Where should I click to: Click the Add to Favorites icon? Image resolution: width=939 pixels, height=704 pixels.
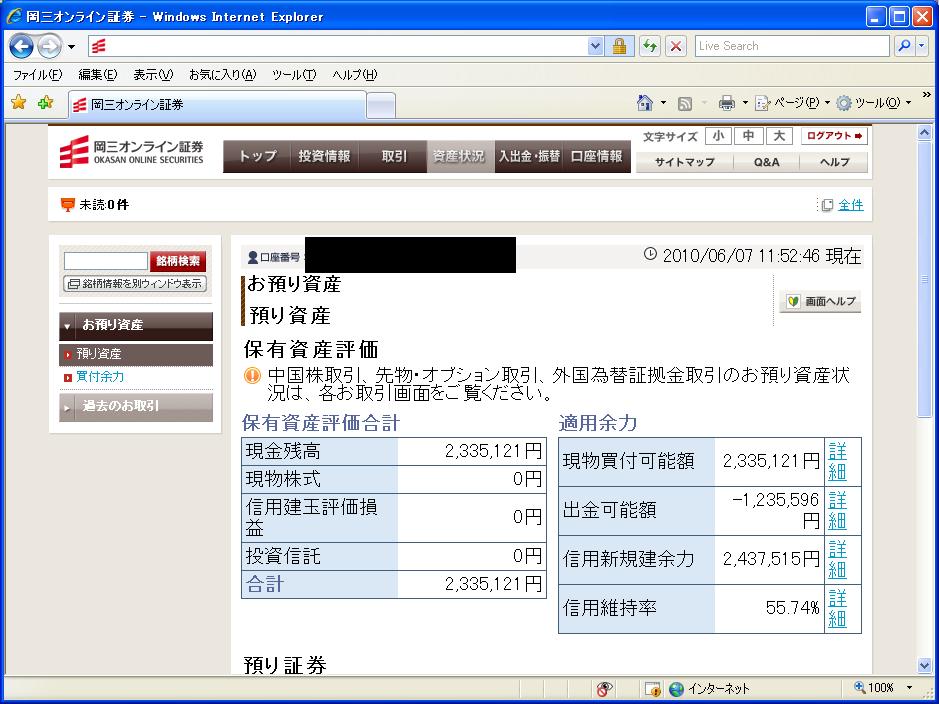click(45, 103)
